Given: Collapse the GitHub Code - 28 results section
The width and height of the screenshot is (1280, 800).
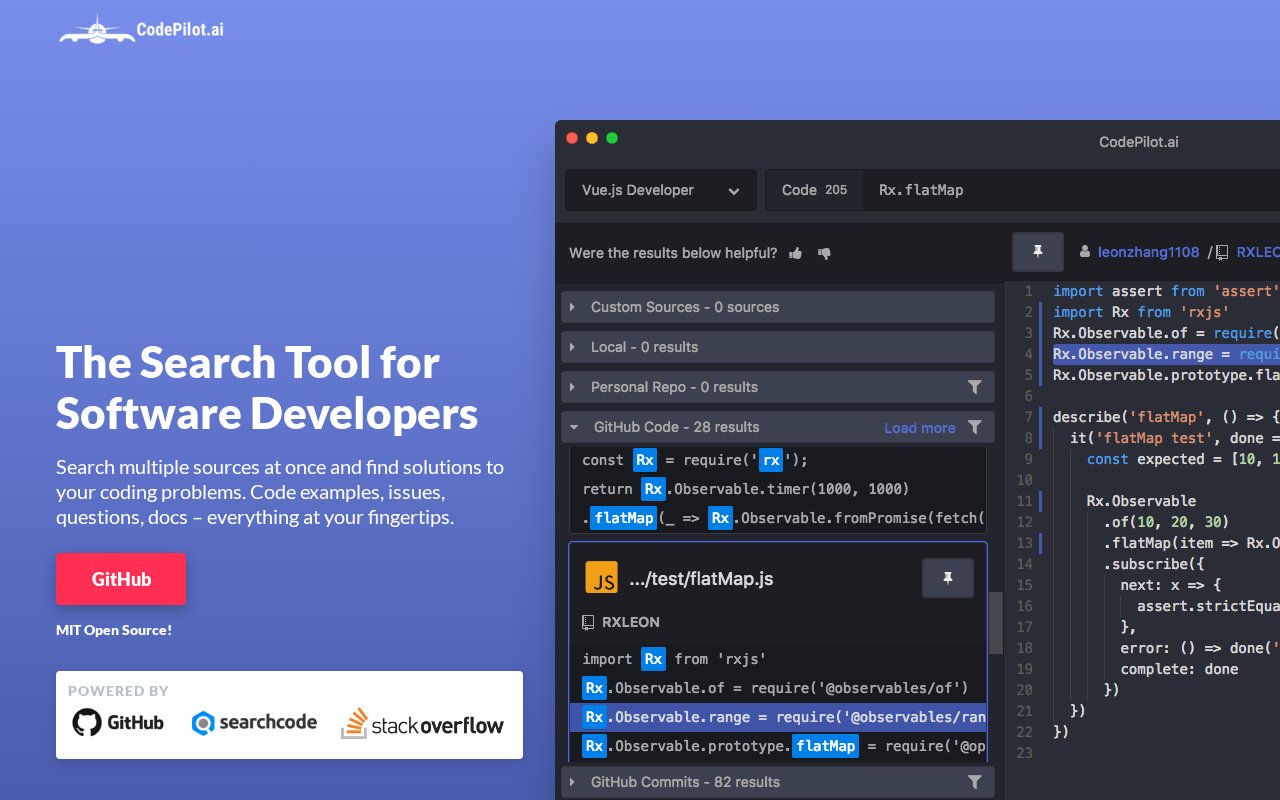Looking at the screenshot, I should [778, 427].
